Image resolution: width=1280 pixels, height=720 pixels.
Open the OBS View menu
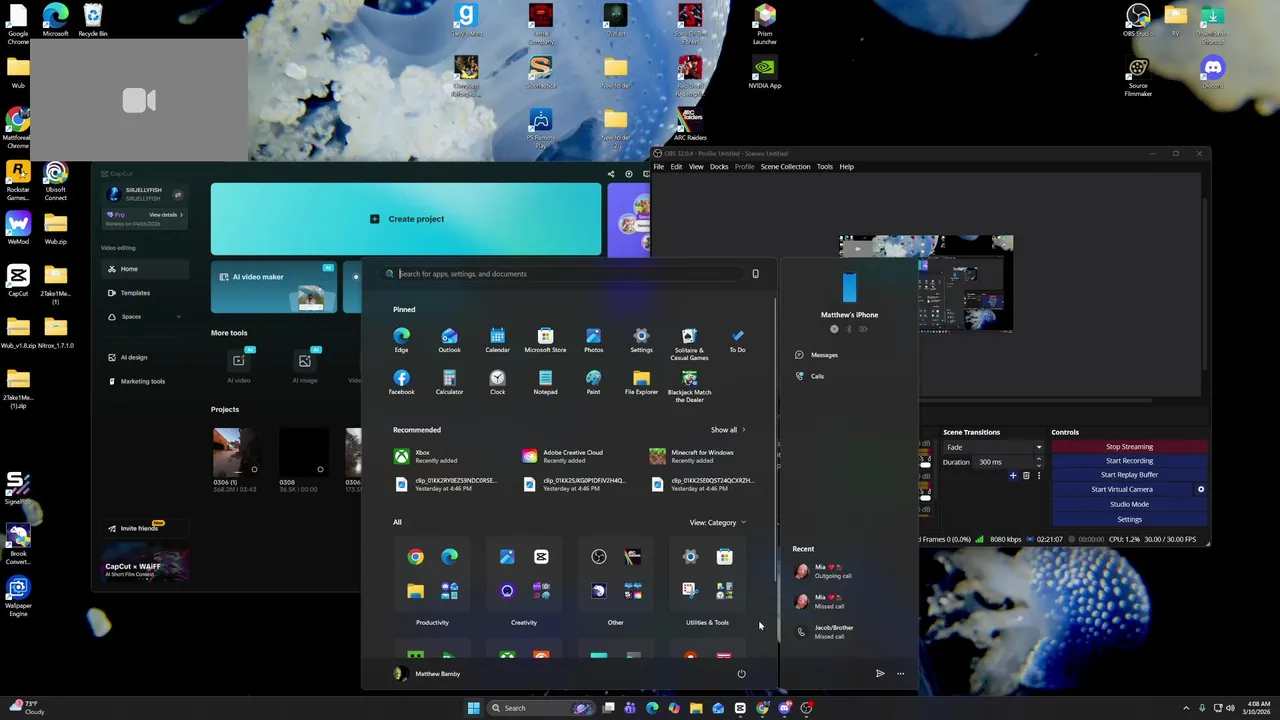[x=696, y=167]
